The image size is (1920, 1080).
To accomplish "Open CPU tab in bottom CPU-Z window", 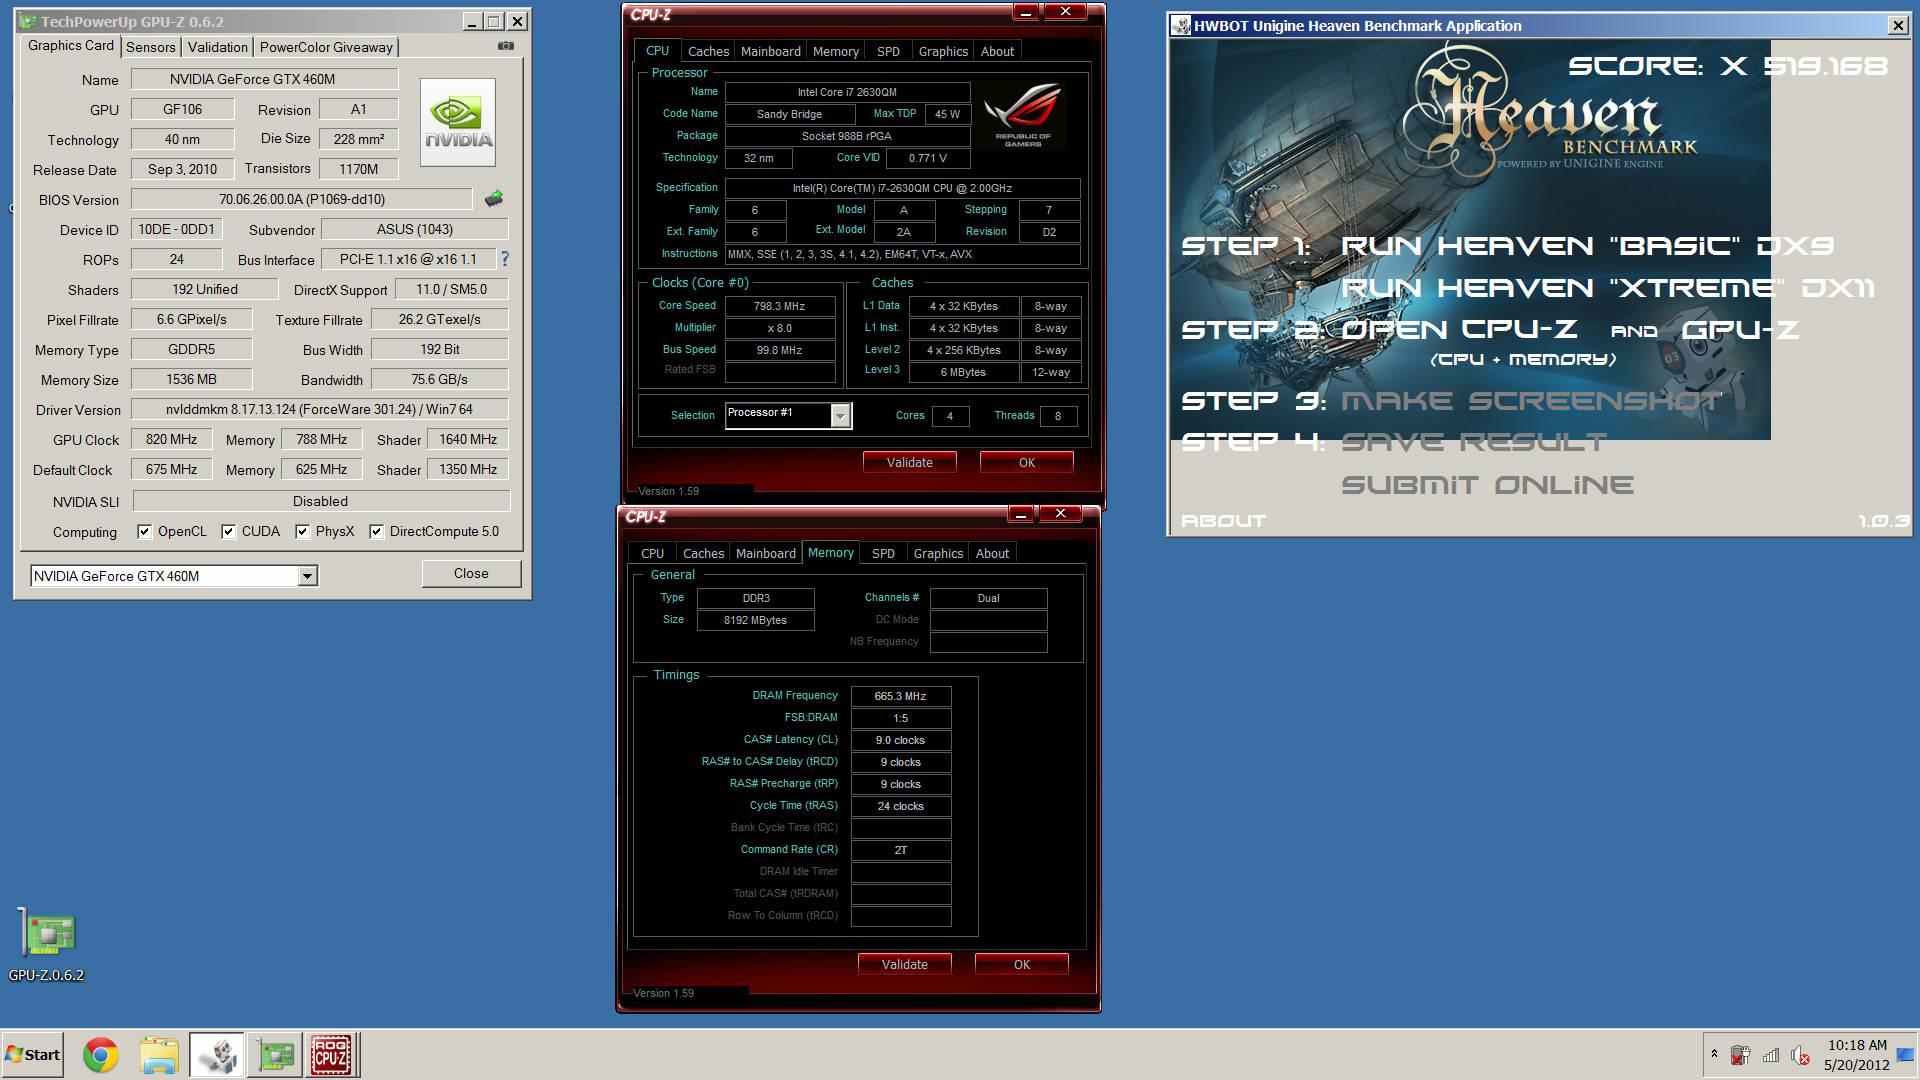I will pyautogui.click(x=652, y=553).
